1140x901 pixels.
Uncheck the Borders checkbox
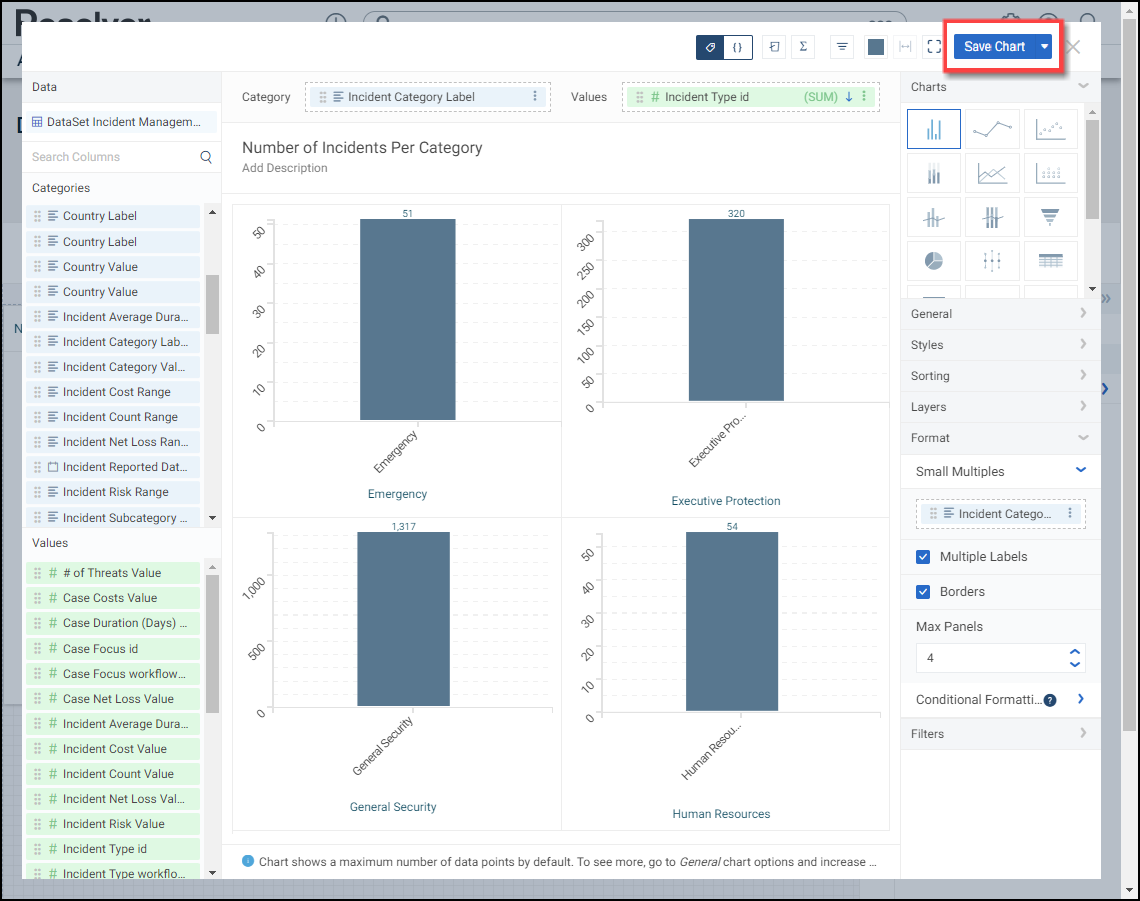click(x=924, y=592)
